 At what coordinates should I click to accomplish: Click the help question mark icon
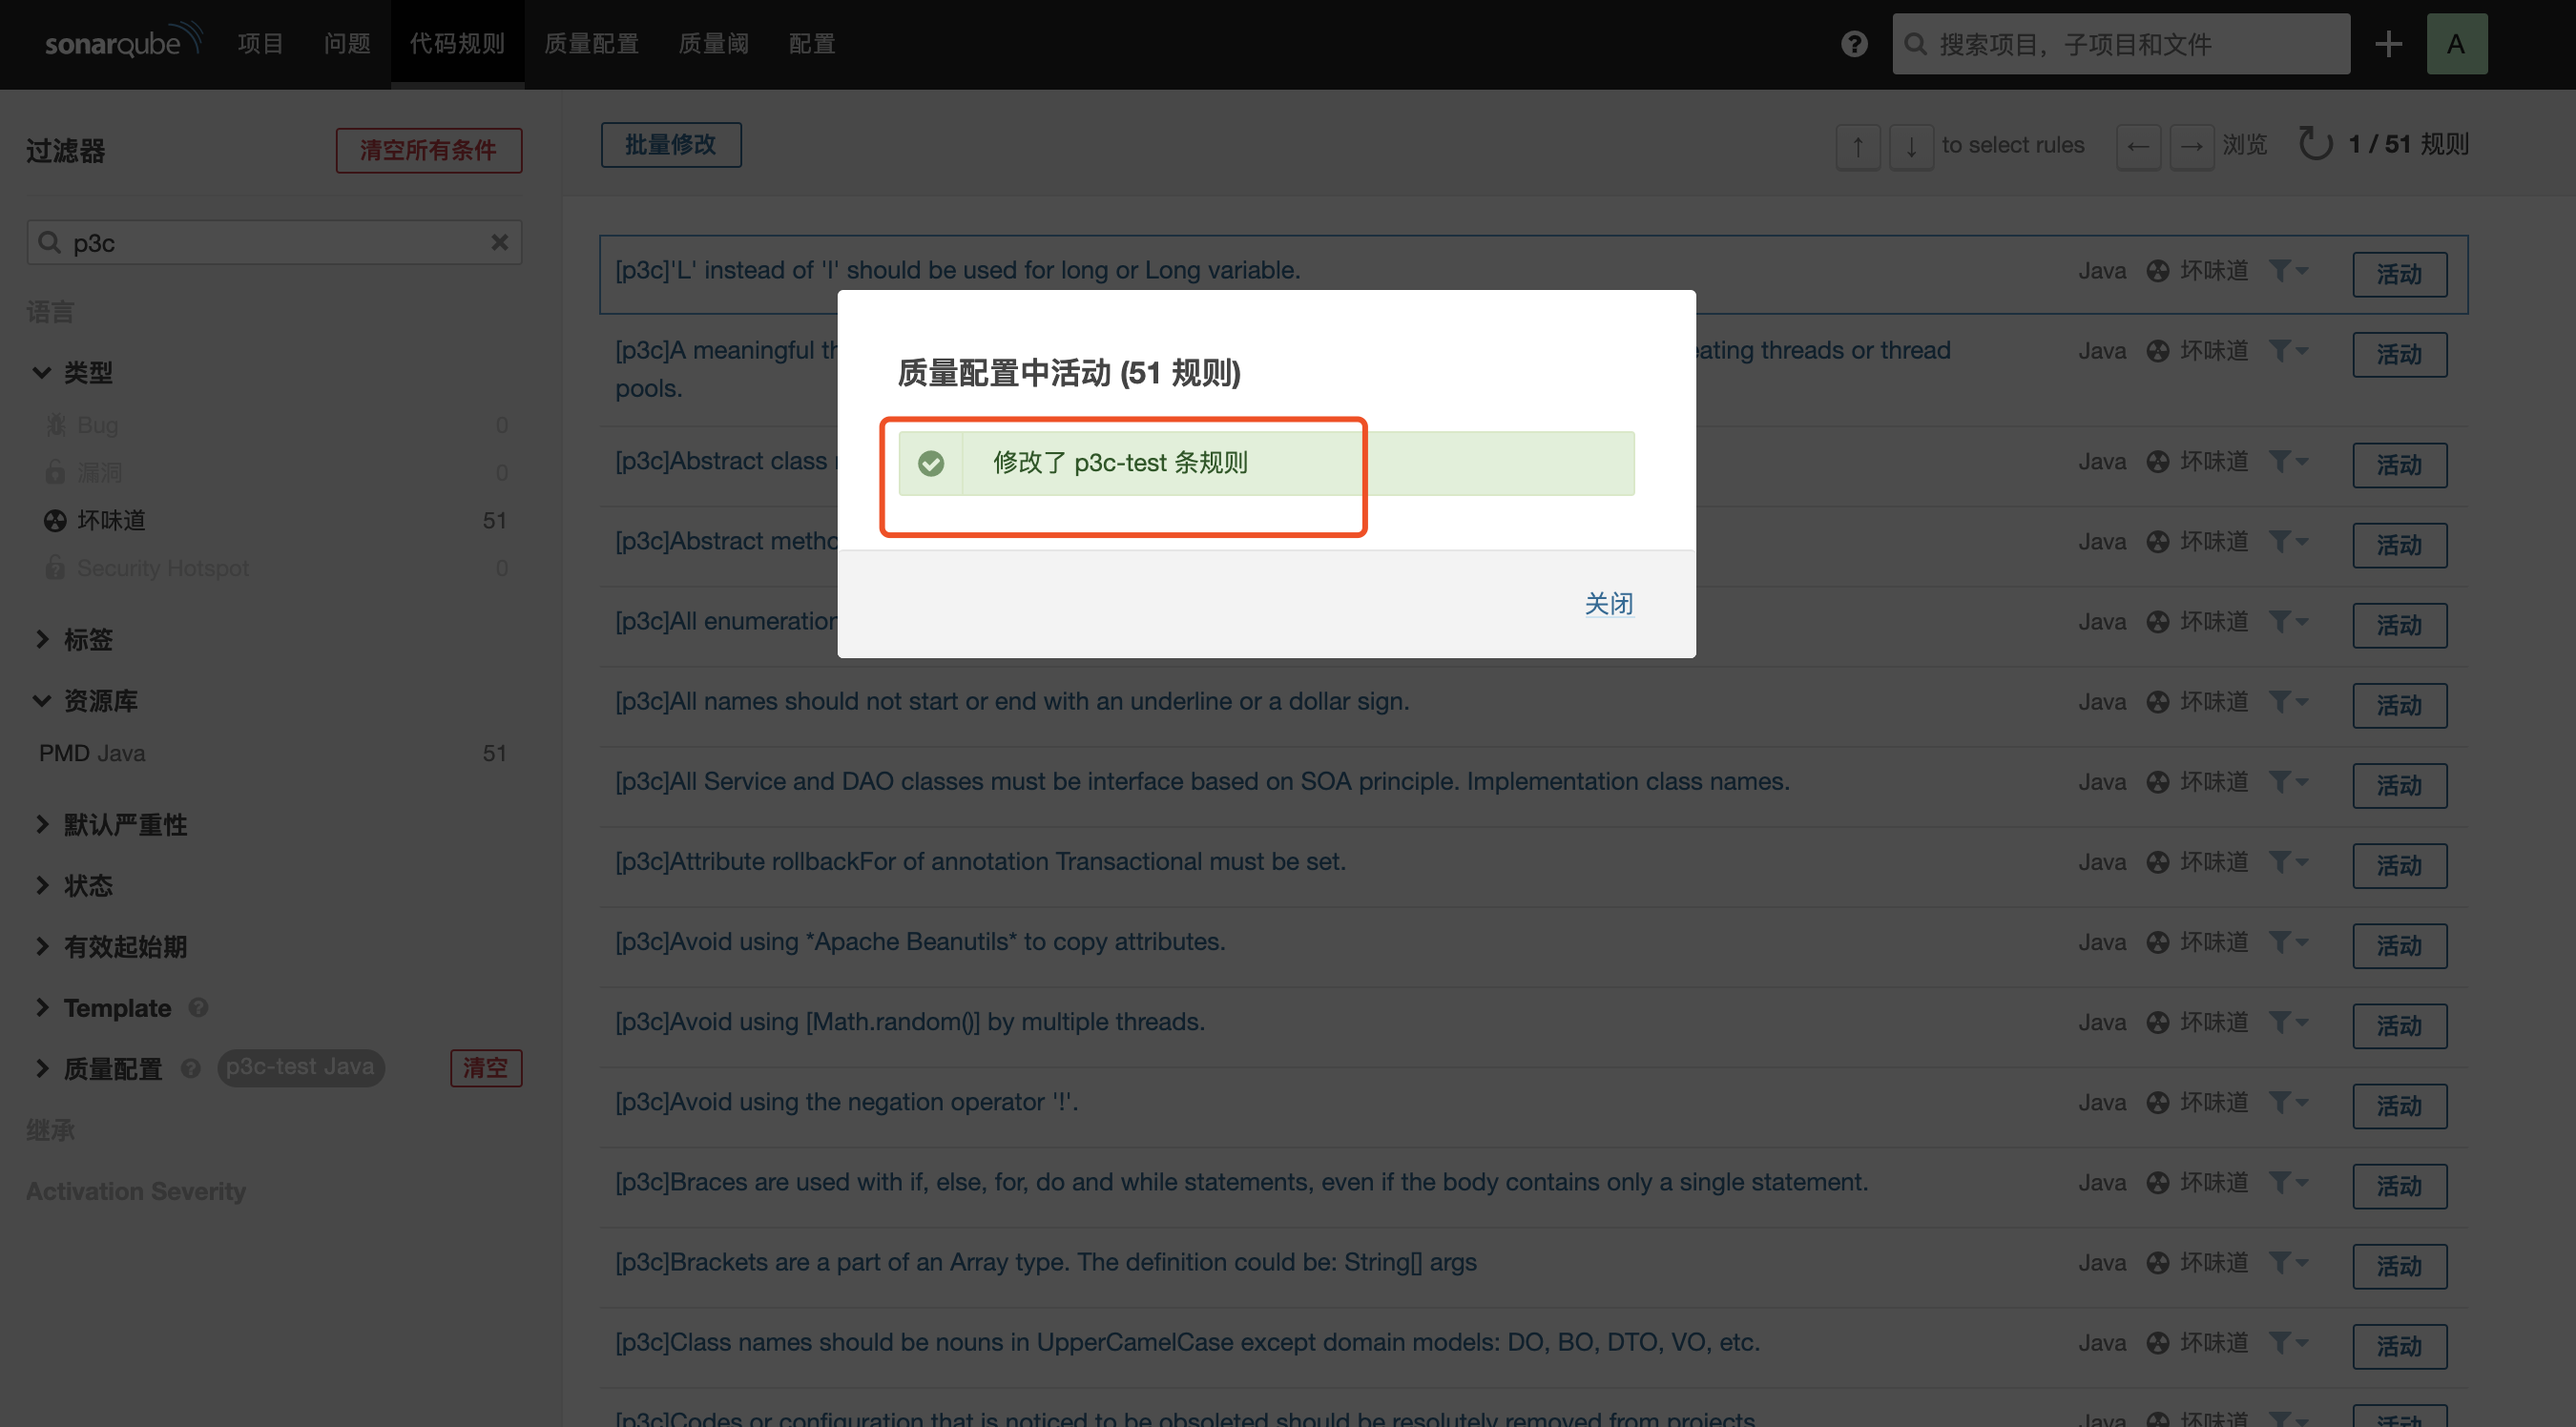point(1856,44)
